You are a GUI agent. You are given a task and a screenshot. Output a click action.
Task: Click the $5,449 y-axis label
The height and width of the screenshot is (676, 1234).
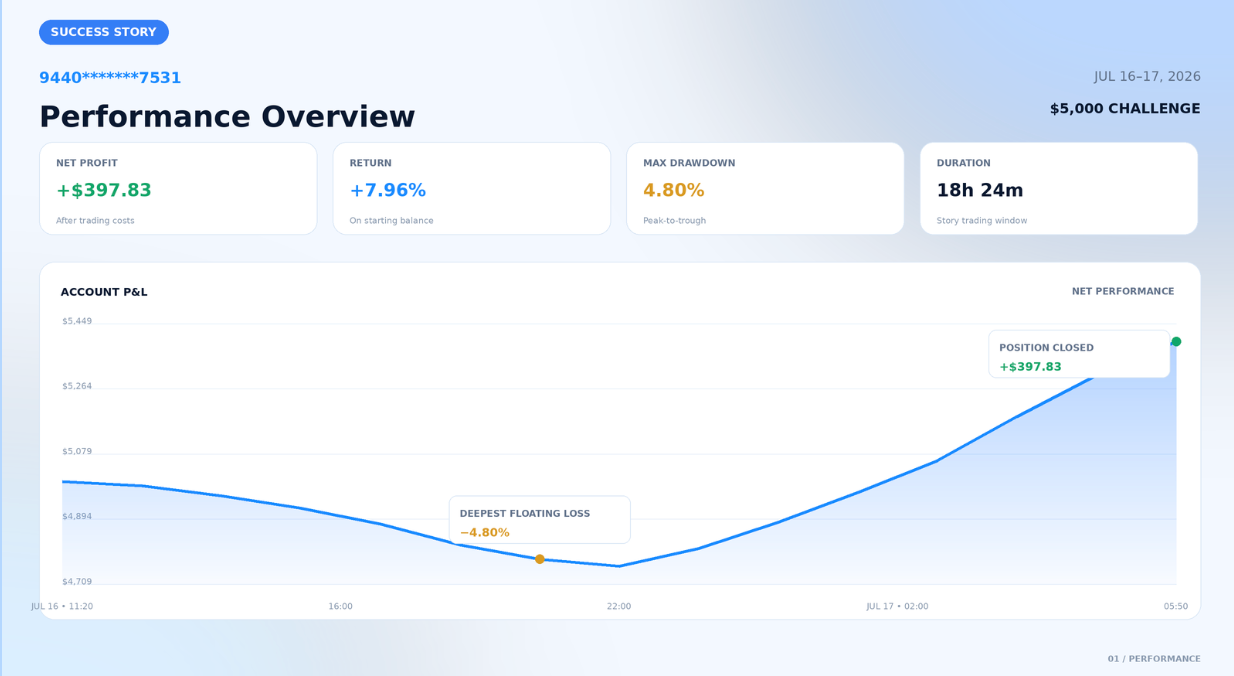(77, 322)
